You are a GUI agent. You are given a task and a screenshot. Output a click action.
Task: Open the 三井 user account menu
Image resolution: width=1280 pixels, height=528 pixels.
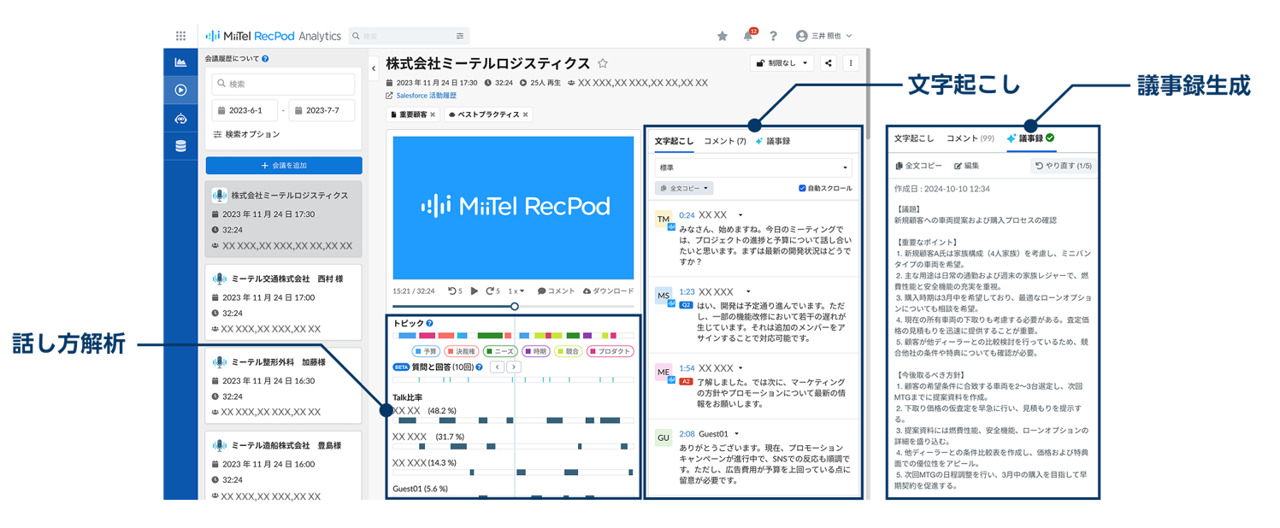[824, 36]
